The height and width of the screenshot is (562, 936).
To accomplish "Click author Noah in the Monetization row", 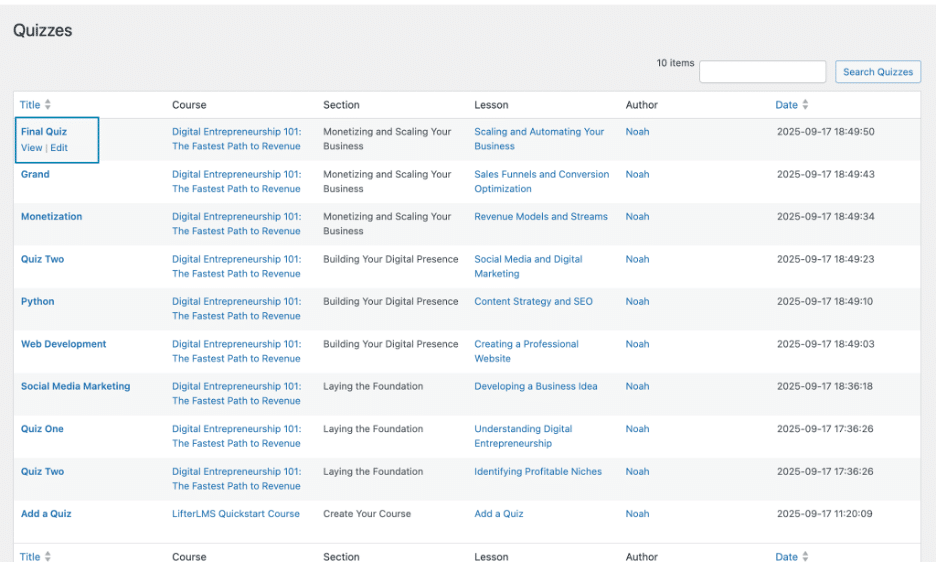I will tap(637, 216).
